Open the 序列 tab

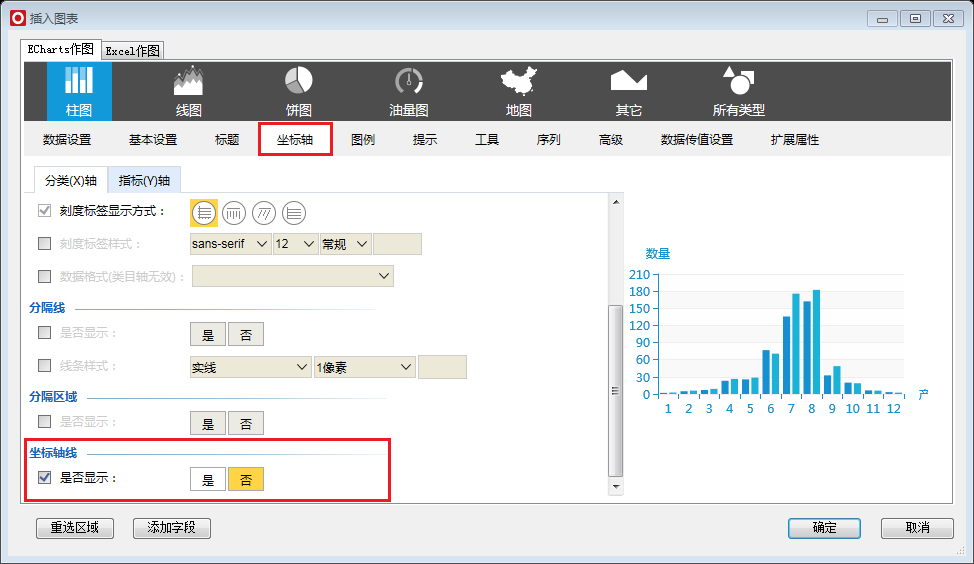click(x=548, y=139)
